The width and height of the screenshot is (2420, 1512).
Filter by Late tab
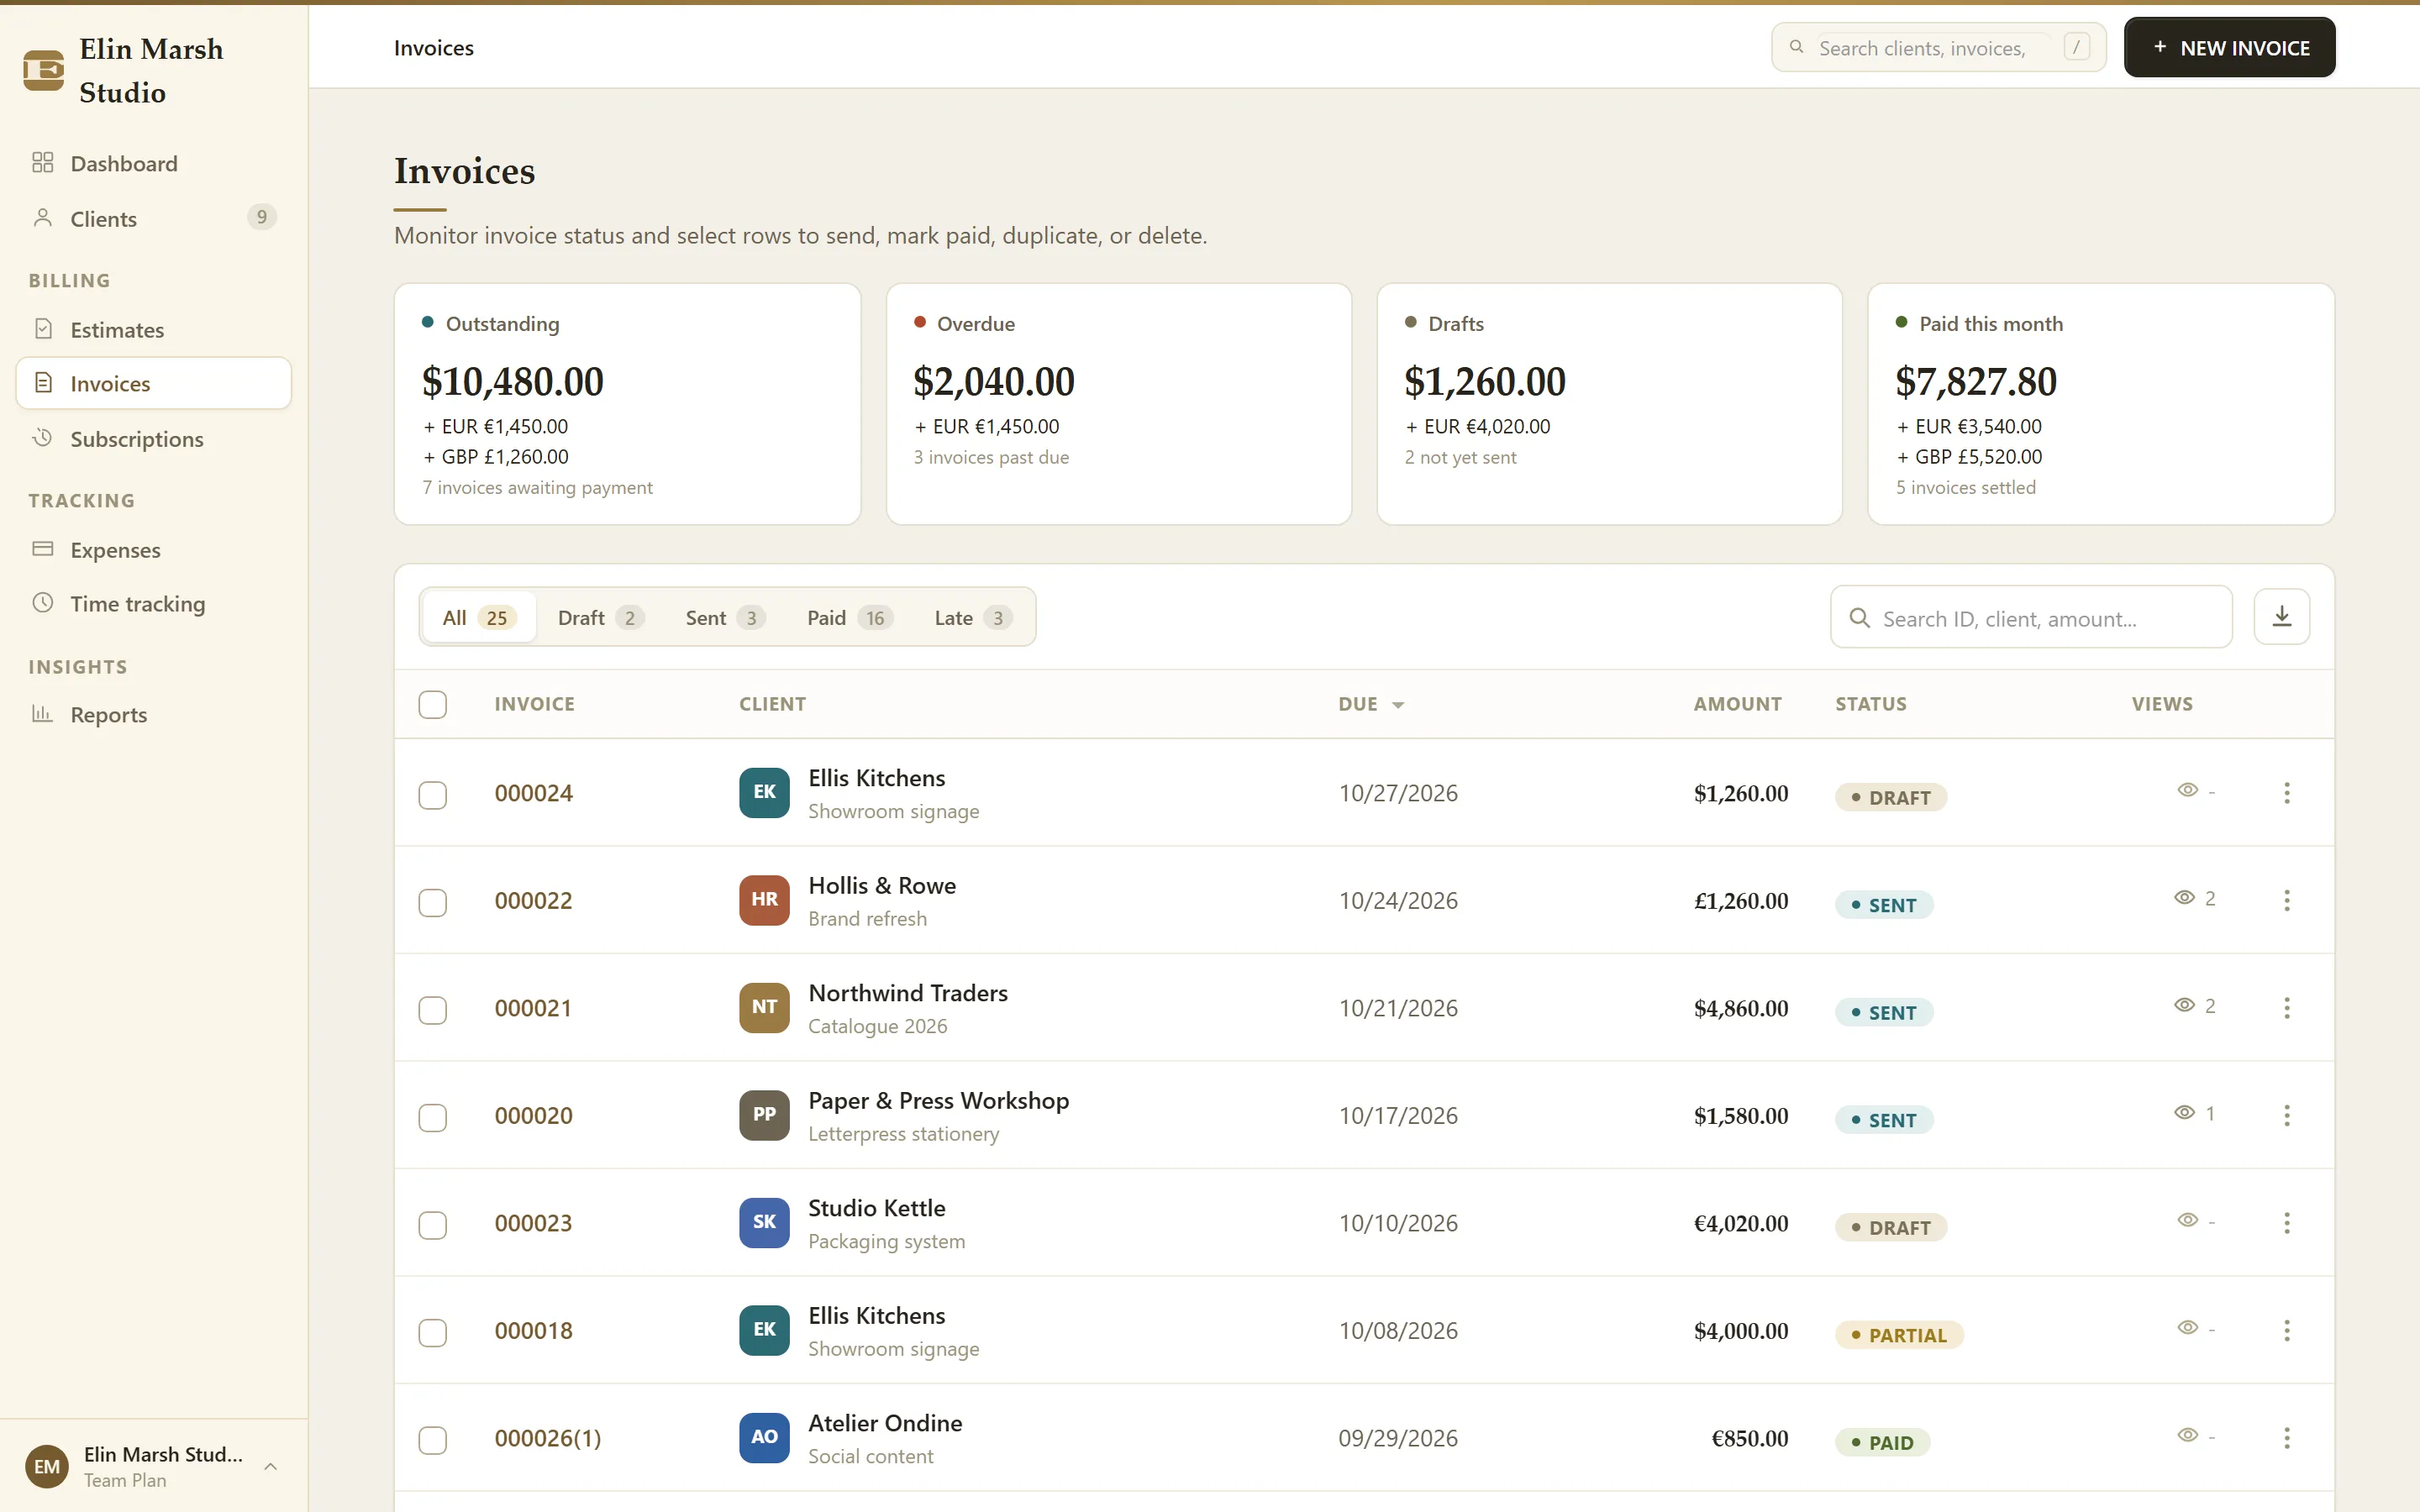pyautogui.click(x=972, y=617)
